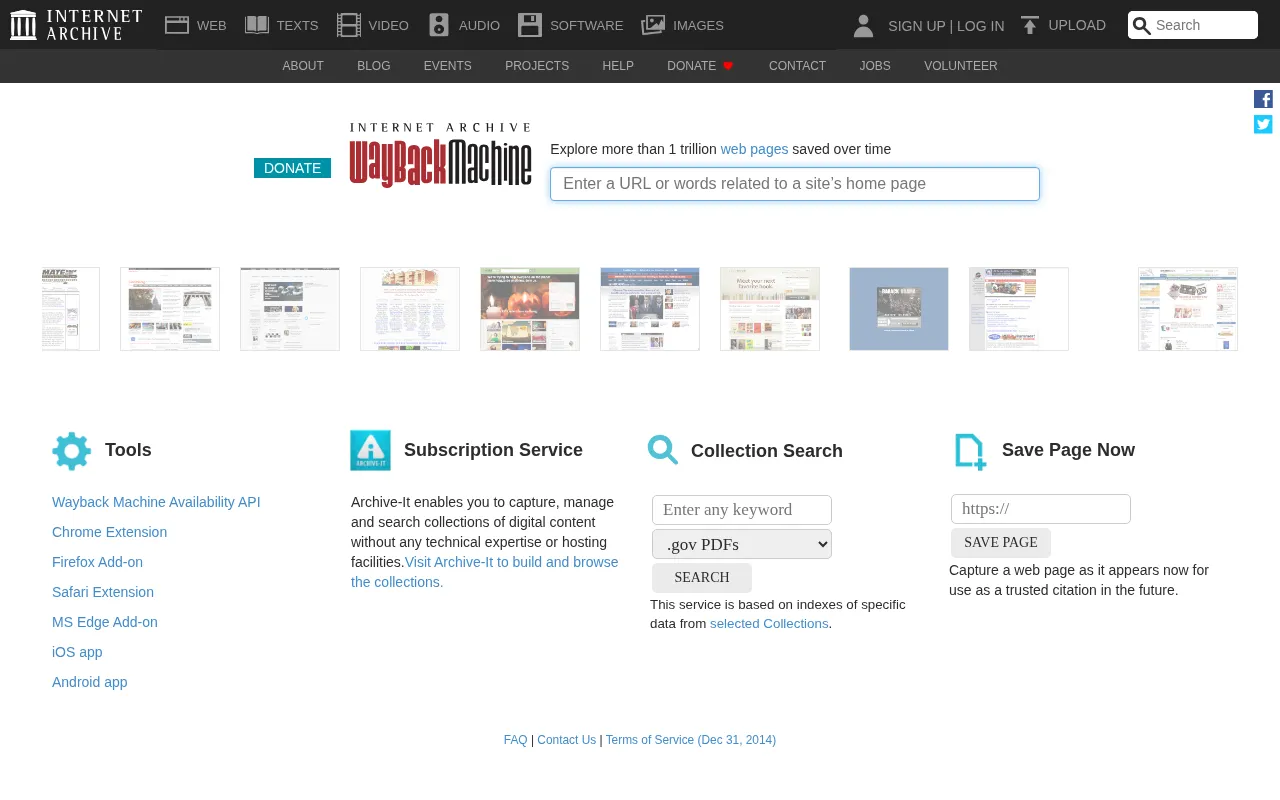This screenshot has height=800, width=1280.
Task: Follow the 'web pages' link
Action: [755, 149]
